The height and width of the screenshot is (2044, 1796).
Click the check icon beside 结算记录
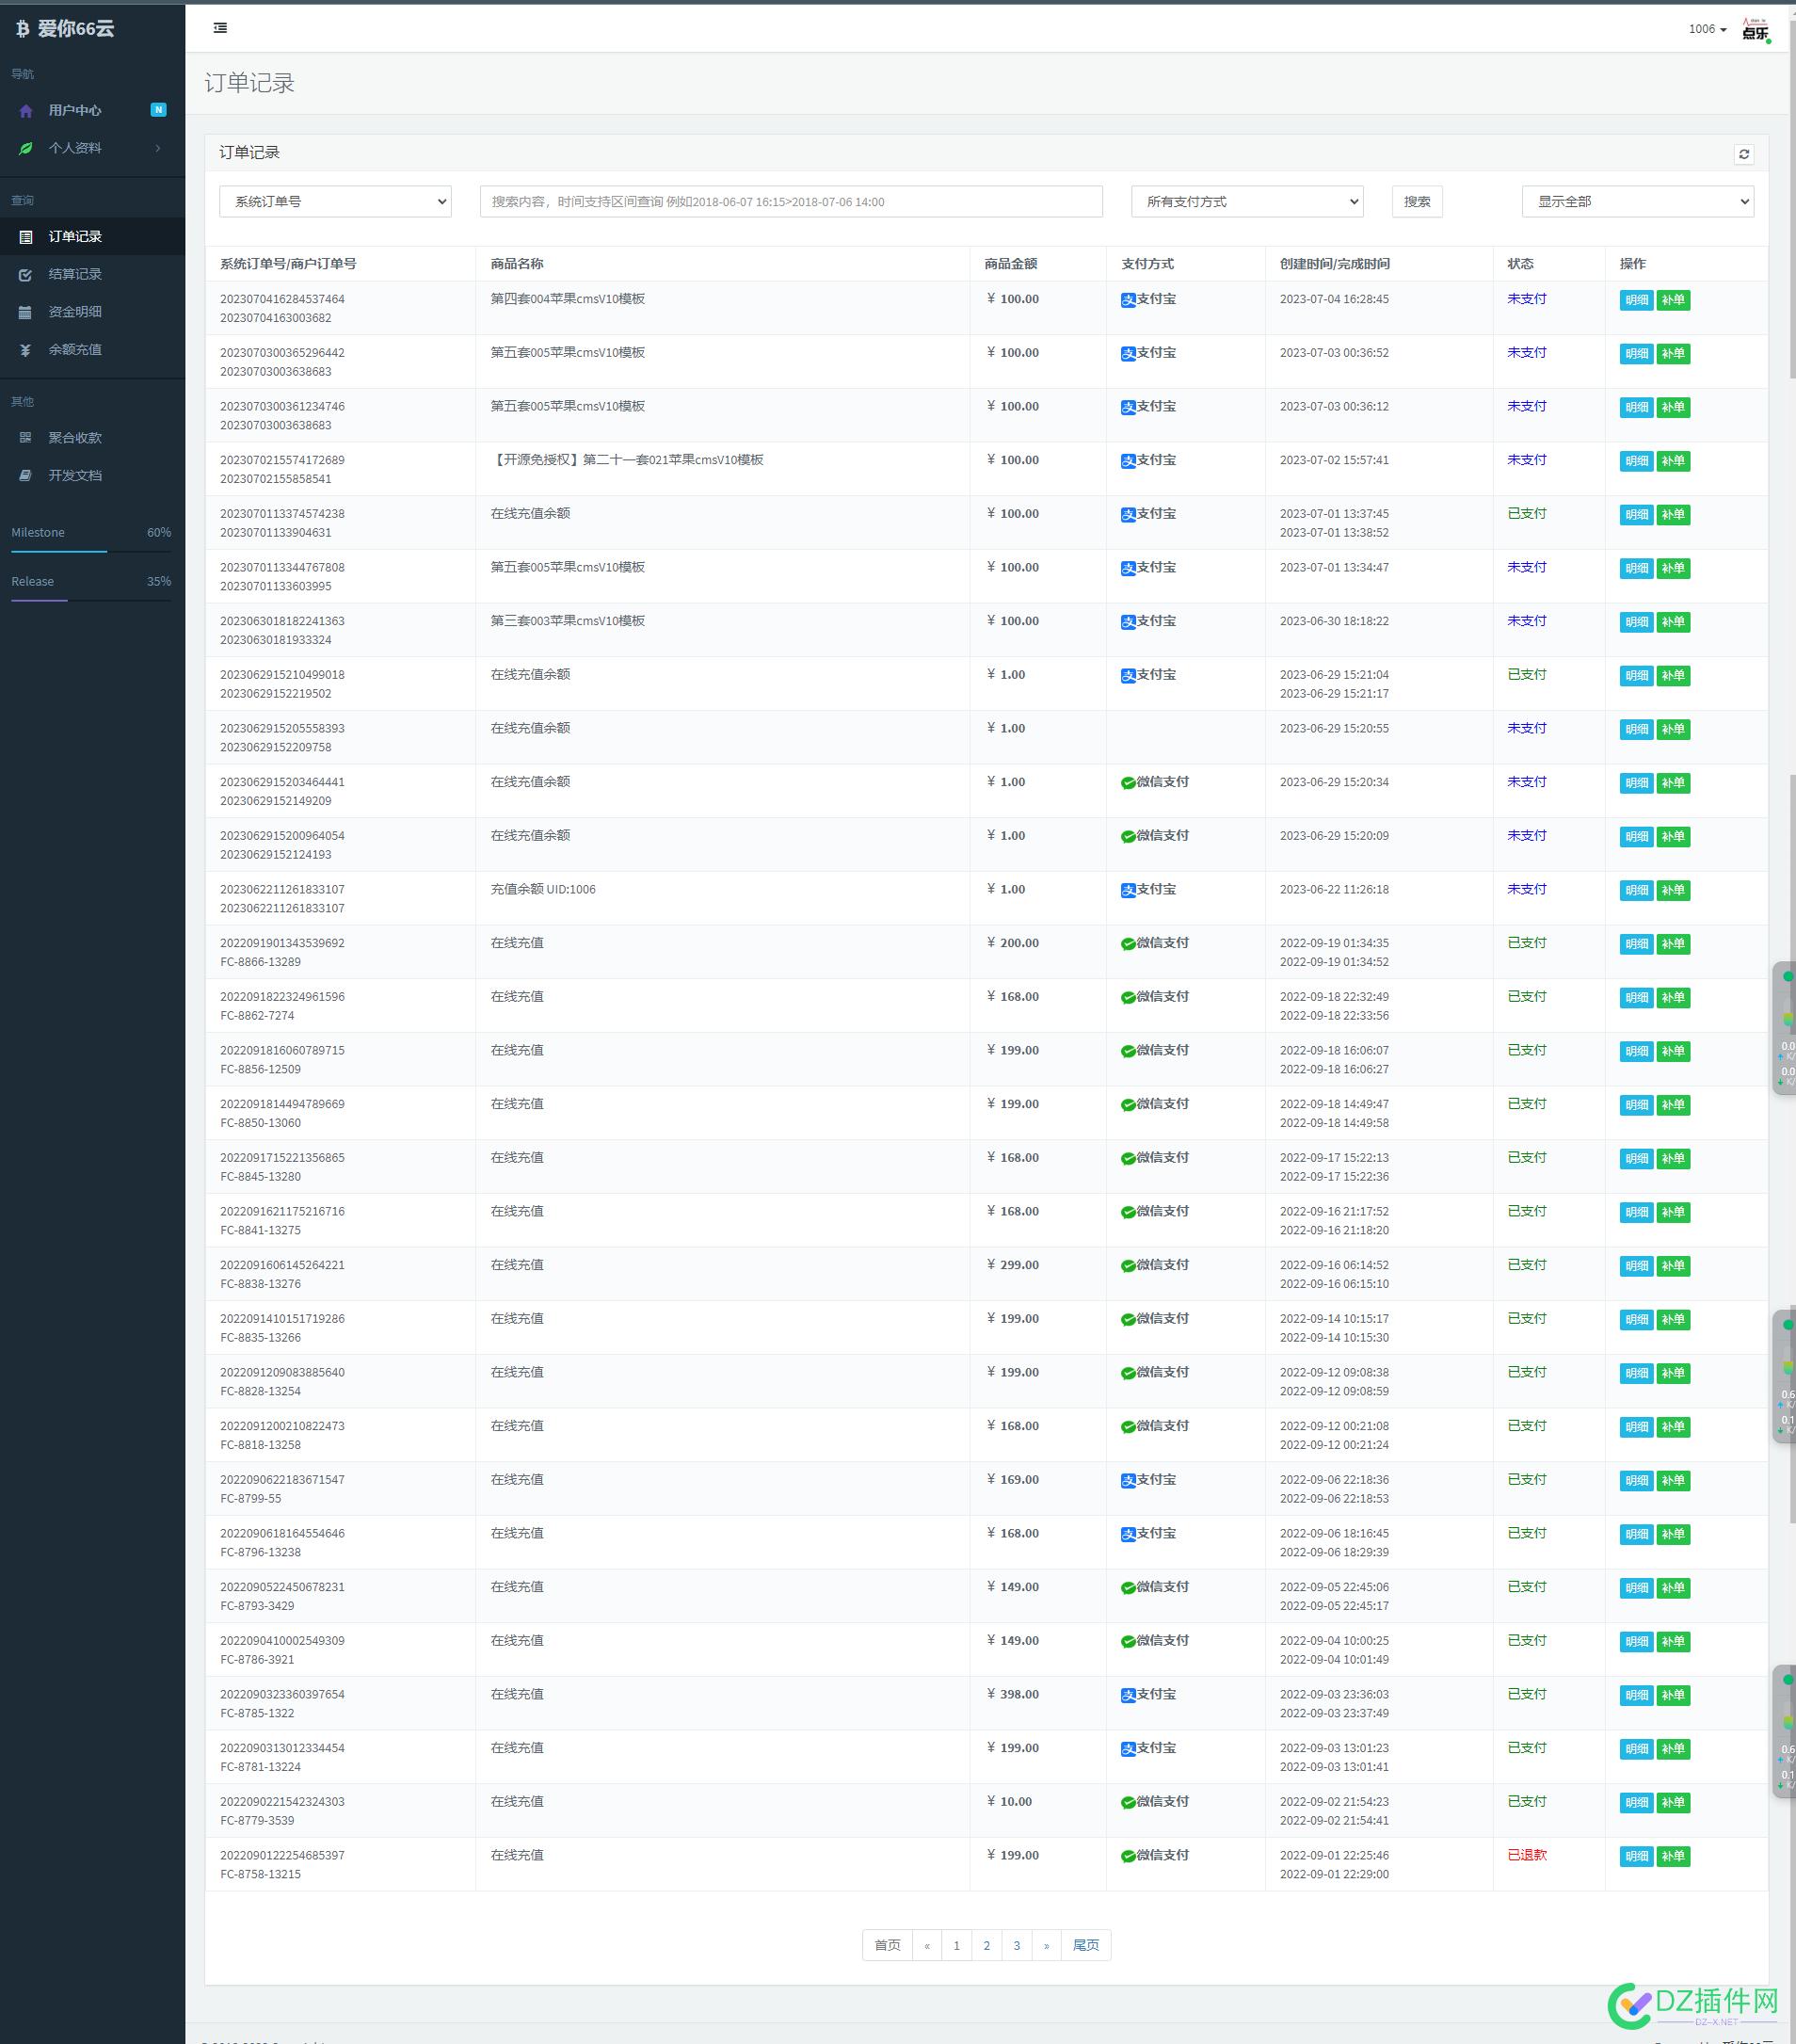[x=26, y=274]
